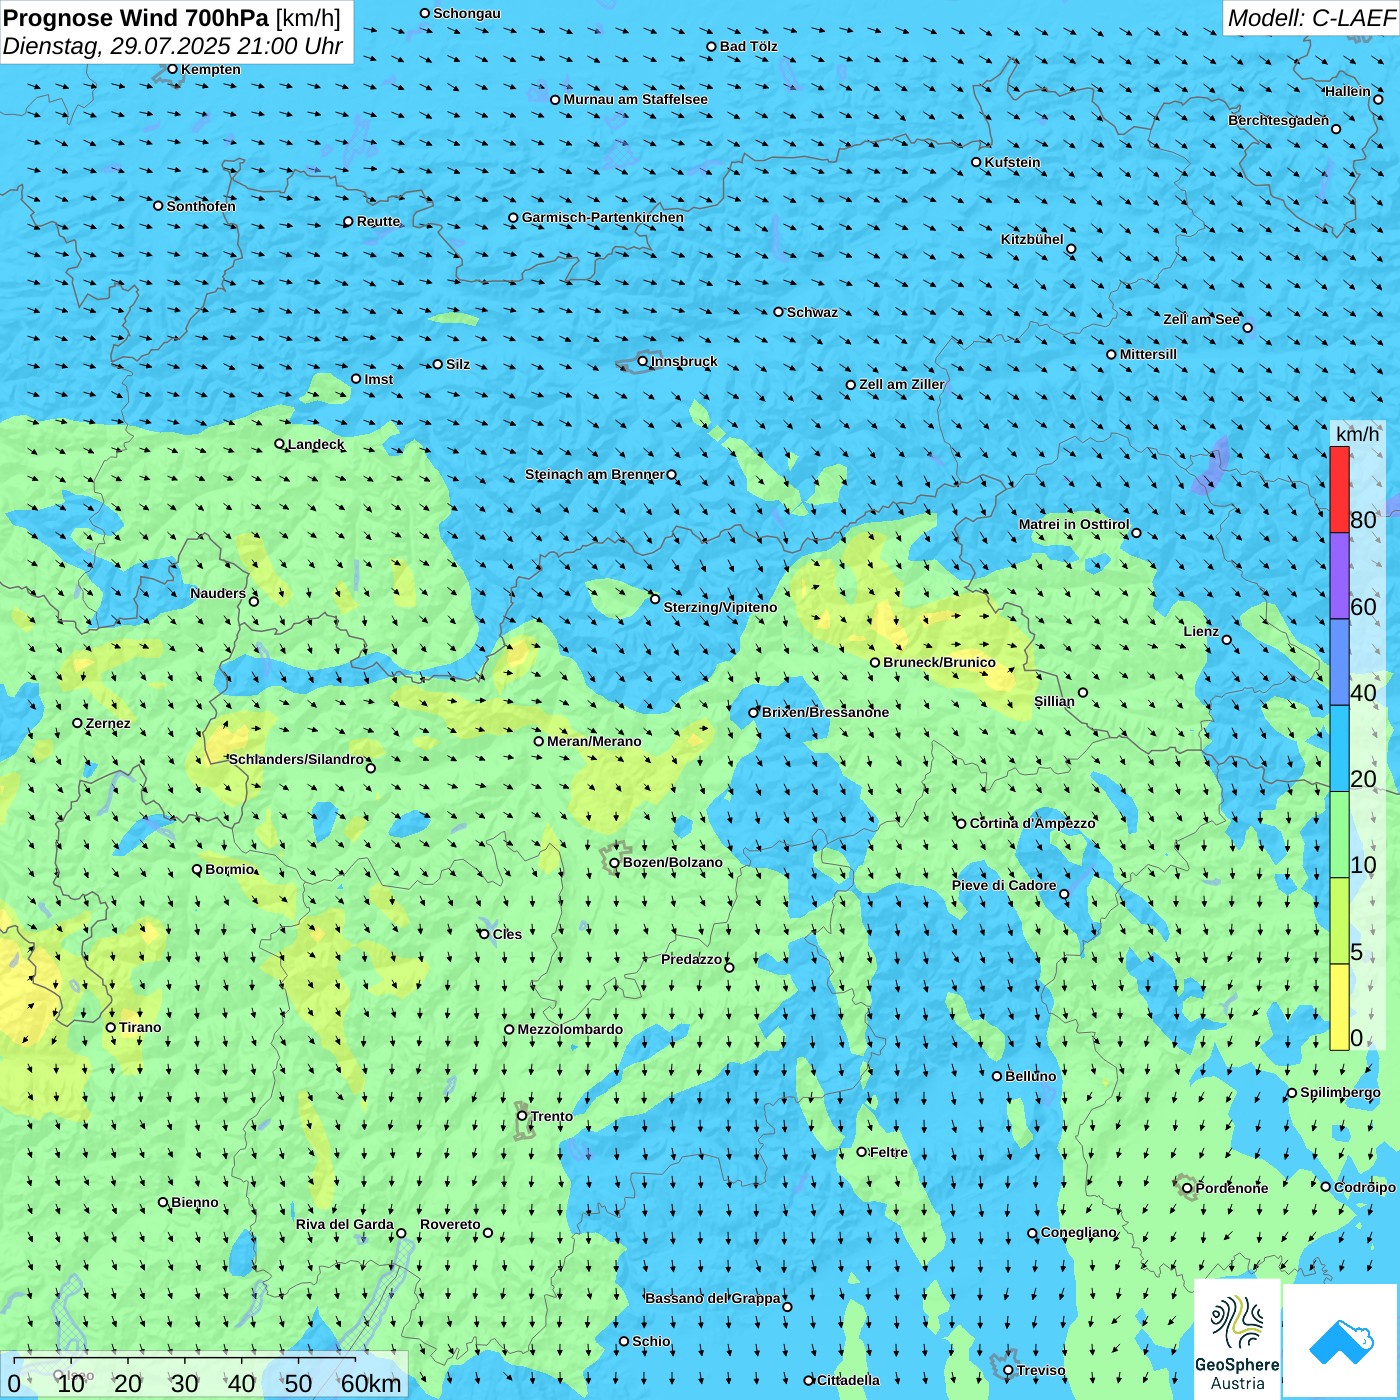Select the Garmisch-Partenkirchen label
The image size is (1400, 1400).
click(x=603, y=217)
